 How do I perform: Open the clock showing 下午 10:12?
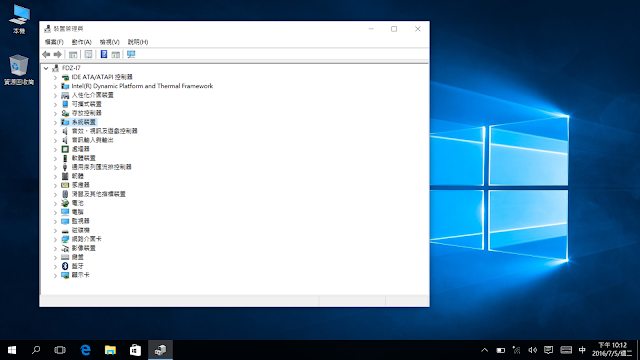coord(612,350)
